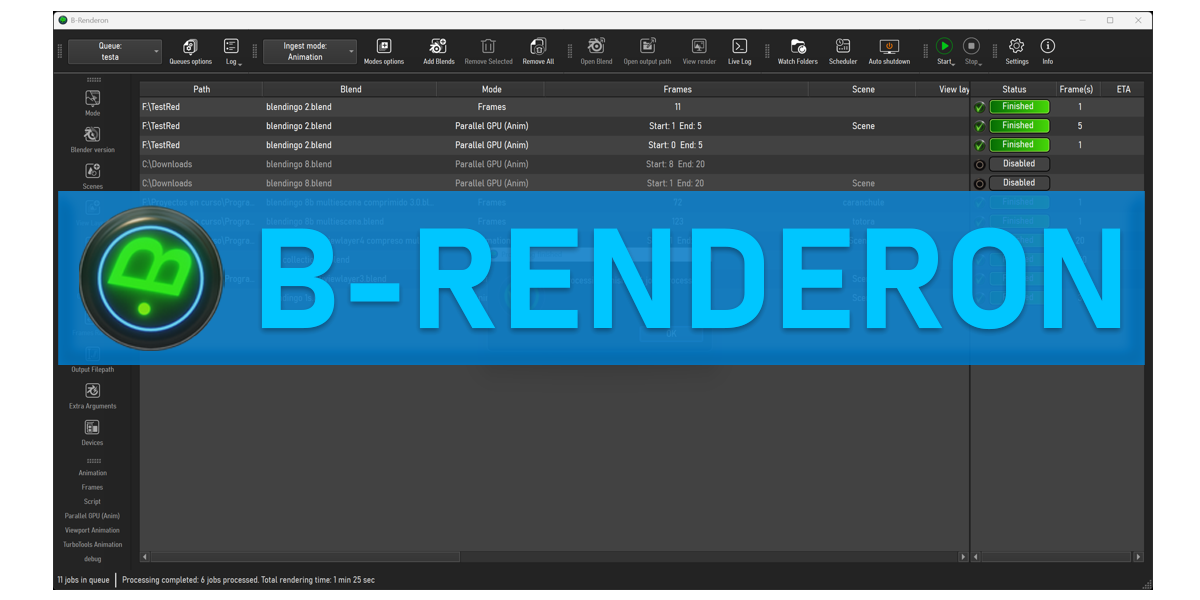Open Watch Folders
The height and width of the screenshot is (600, 1200).
tap(797, 52)
